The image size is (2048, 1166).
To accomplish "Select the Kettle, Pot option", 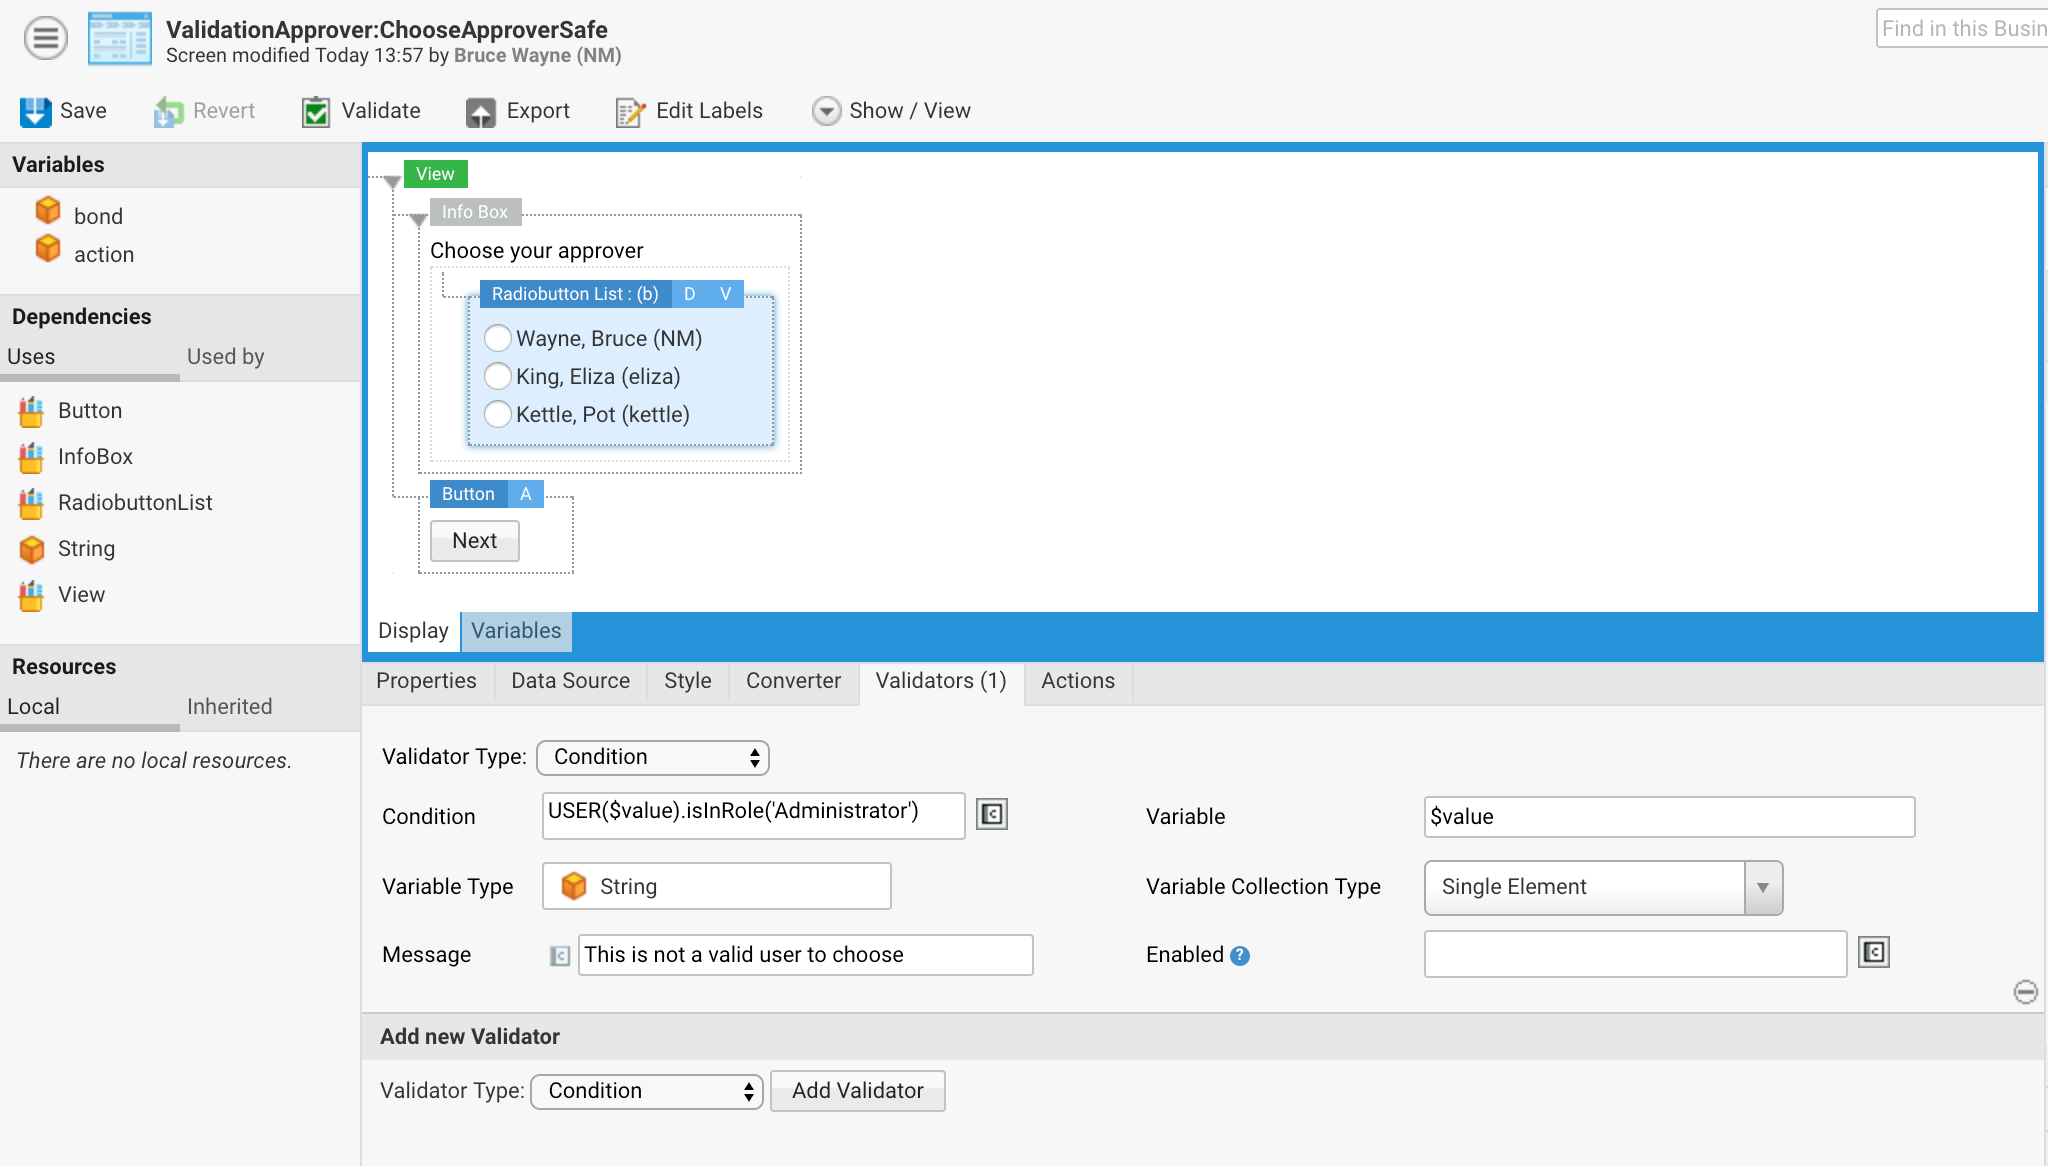I will click(x=497, y=414).
